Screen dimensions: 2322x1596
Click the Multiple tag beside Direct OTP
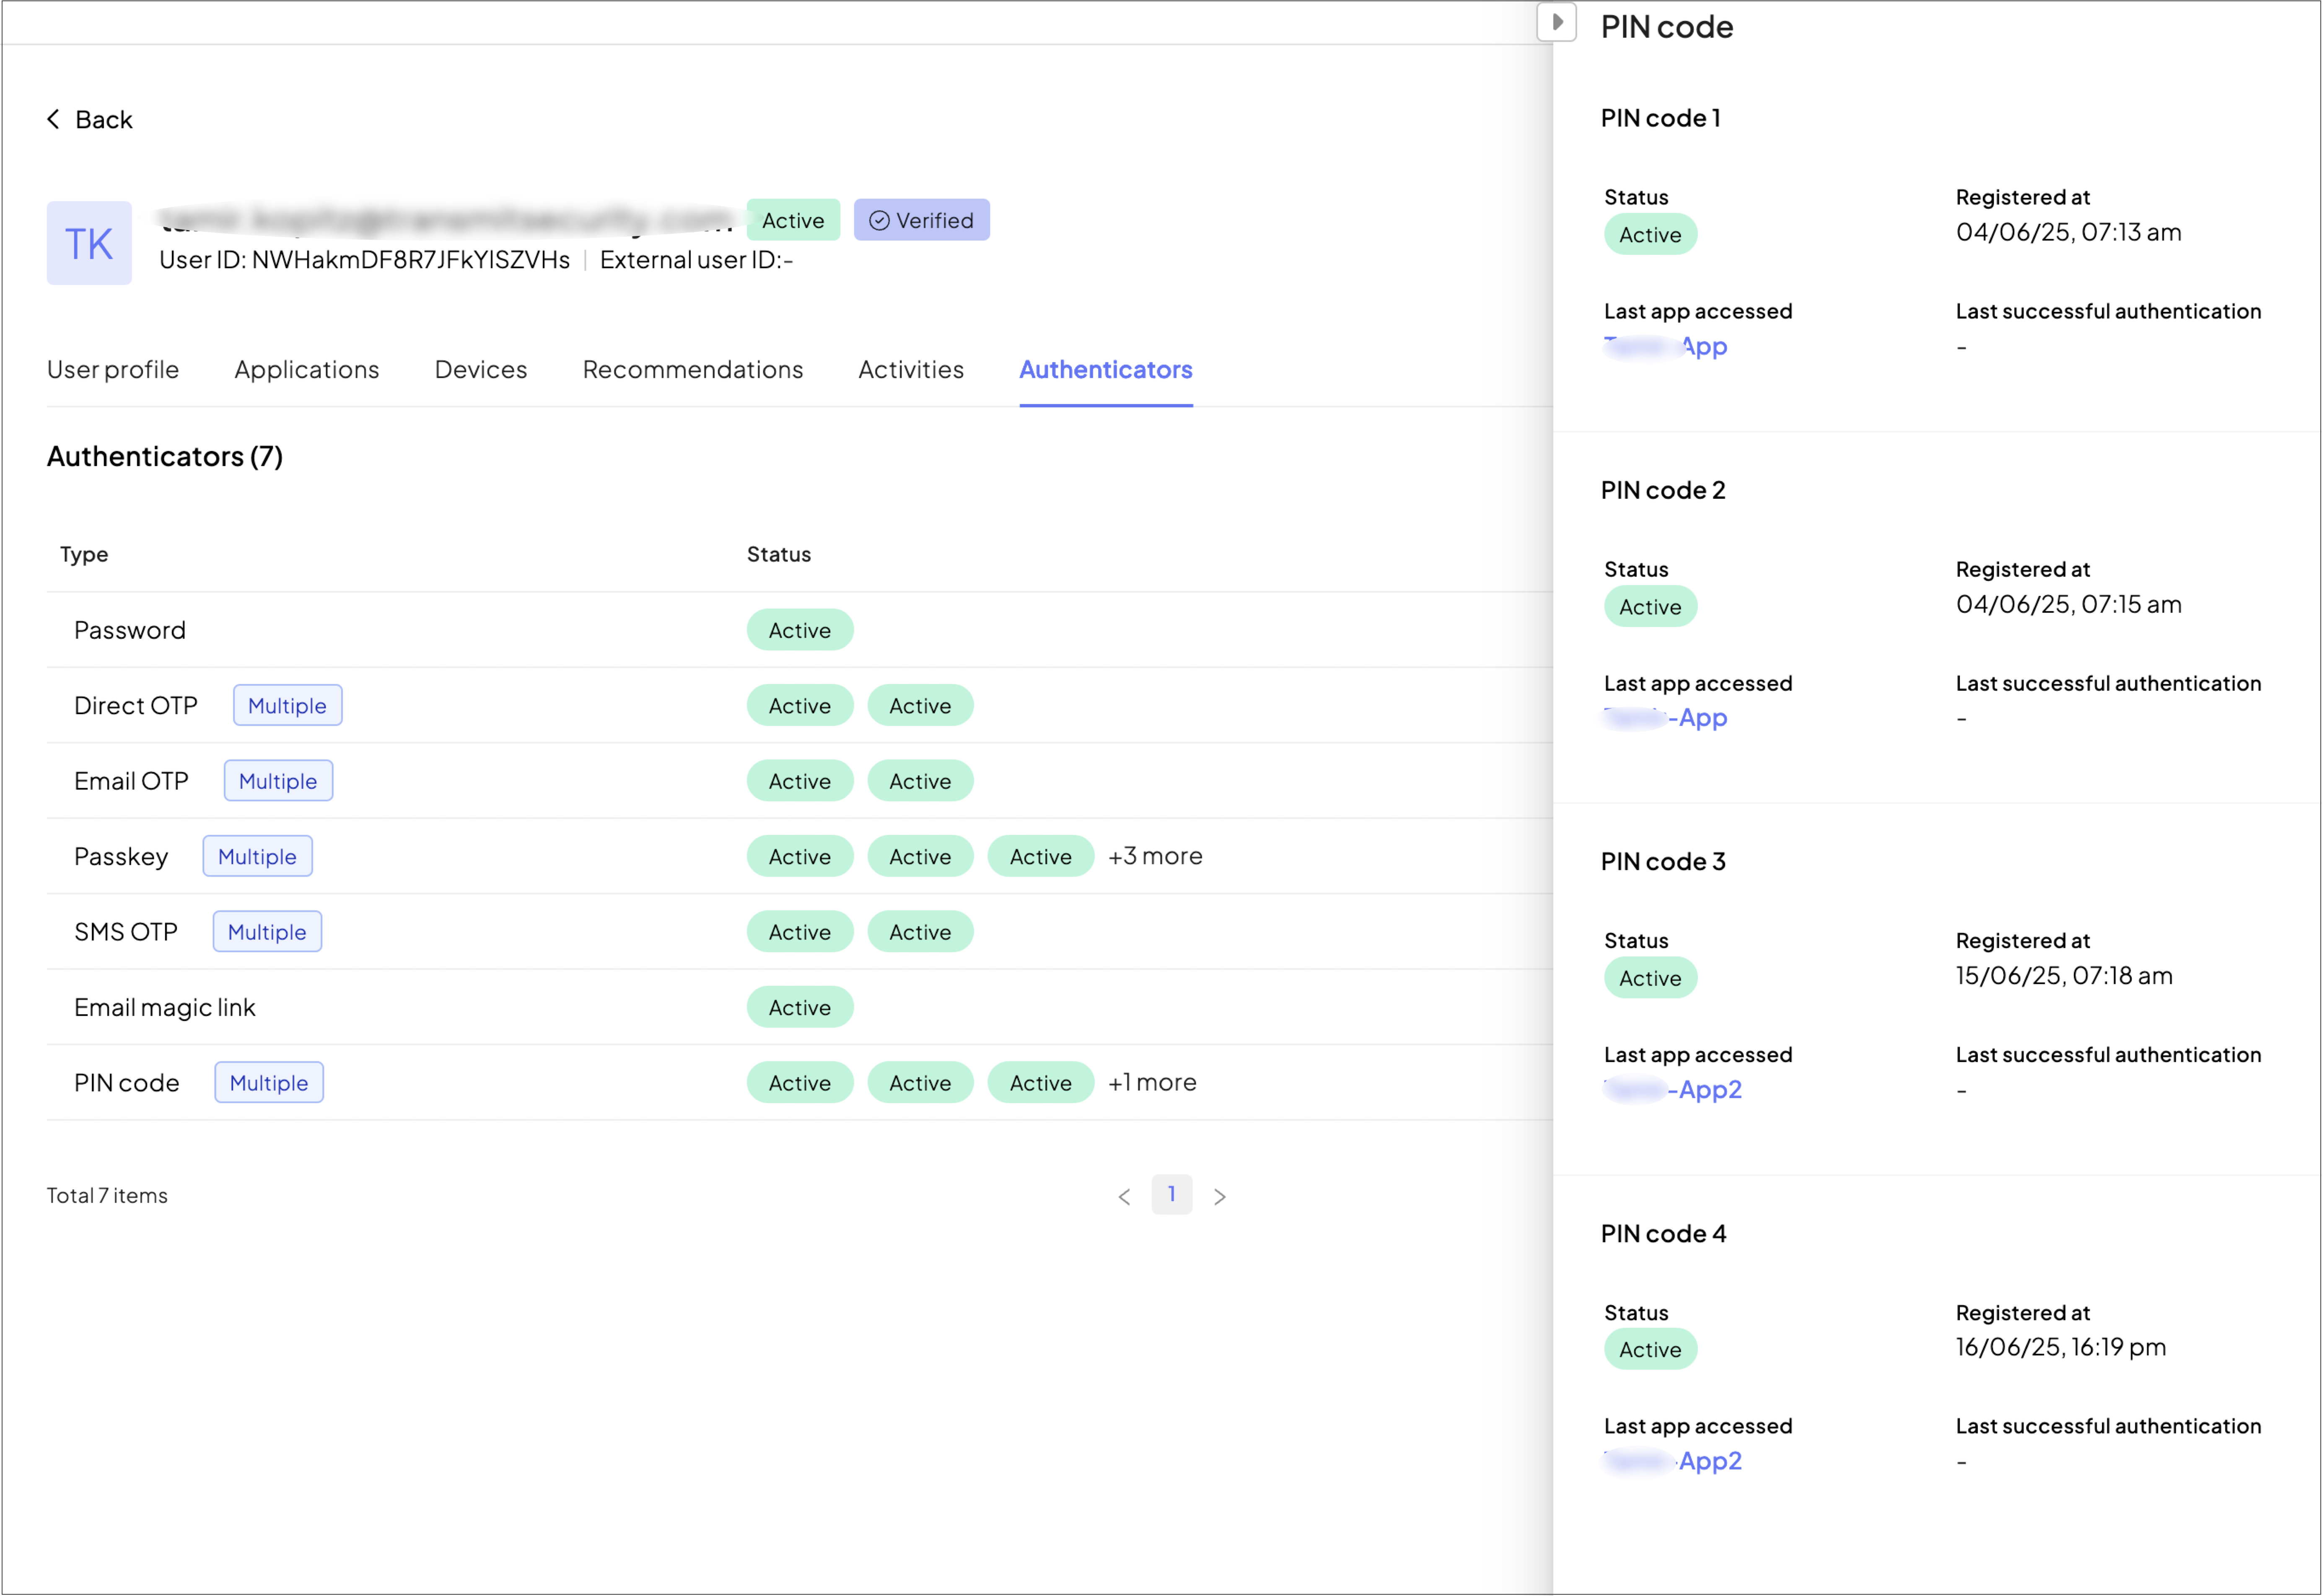pyautogui.click(x=287, y=705)
